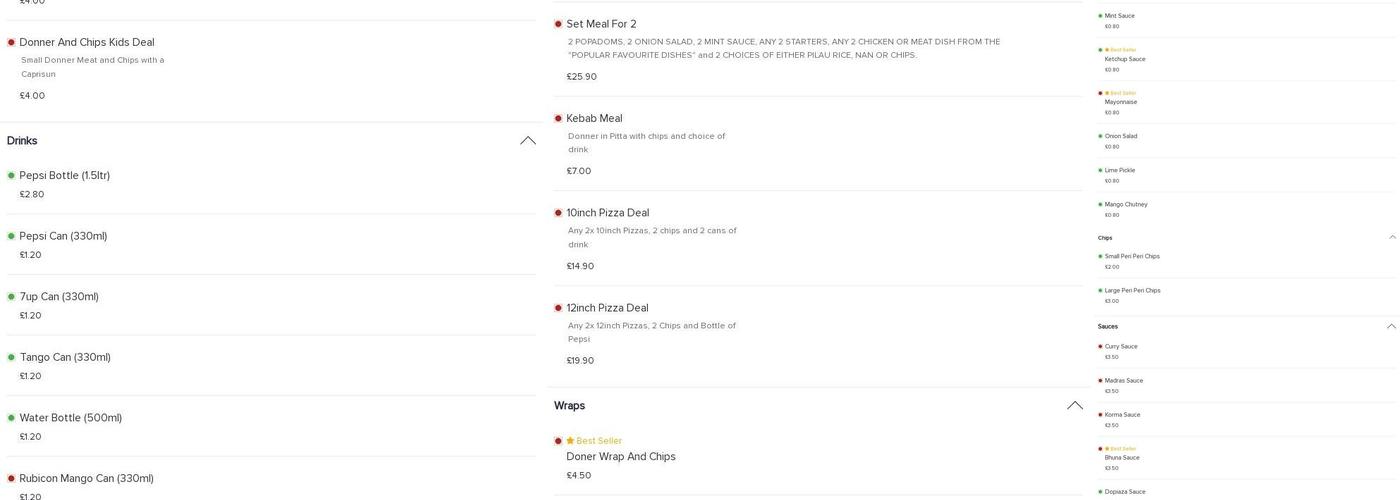Screen dimensions: 1400x500
Task: Choose Water Bottle (500ml)
Action: [x=70, y=418]
